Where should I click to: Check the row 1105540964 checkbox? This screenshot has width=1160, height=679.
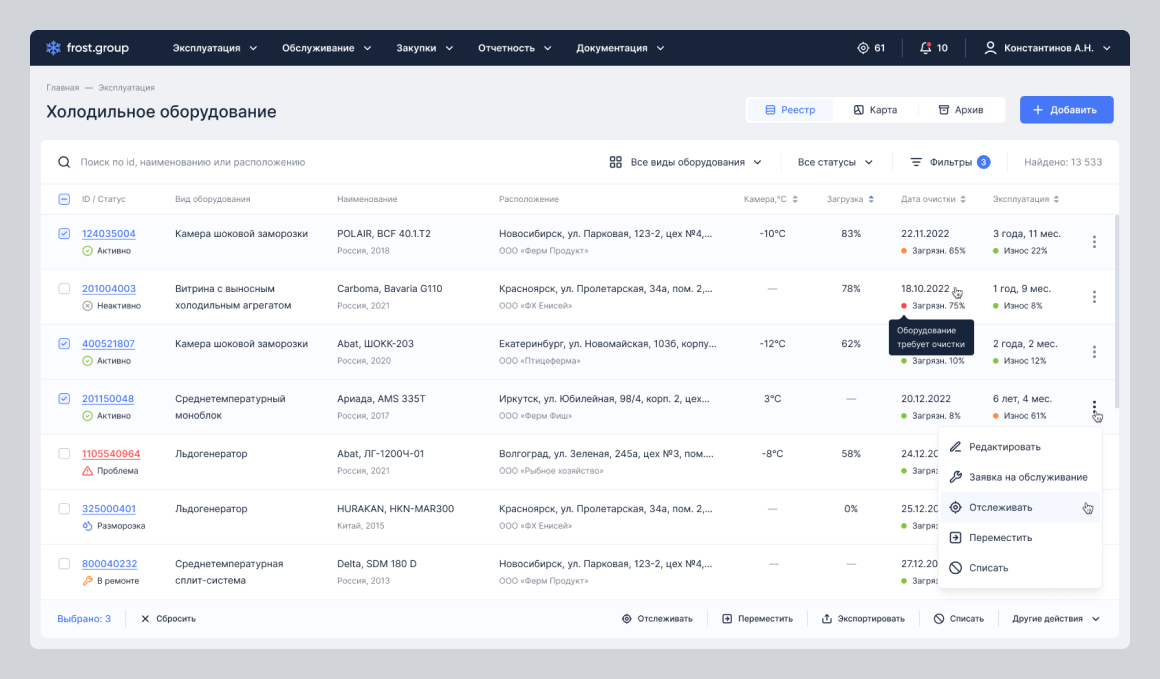[x=64, y=453]
